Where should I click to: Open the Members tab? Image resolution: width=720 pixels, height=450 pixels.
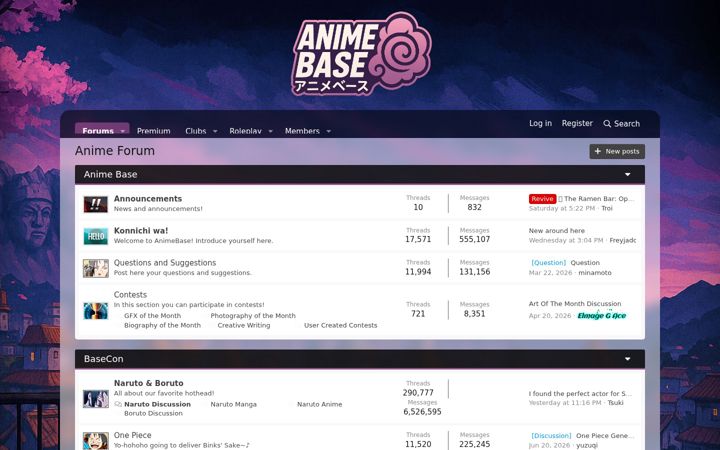click(302, 131)
